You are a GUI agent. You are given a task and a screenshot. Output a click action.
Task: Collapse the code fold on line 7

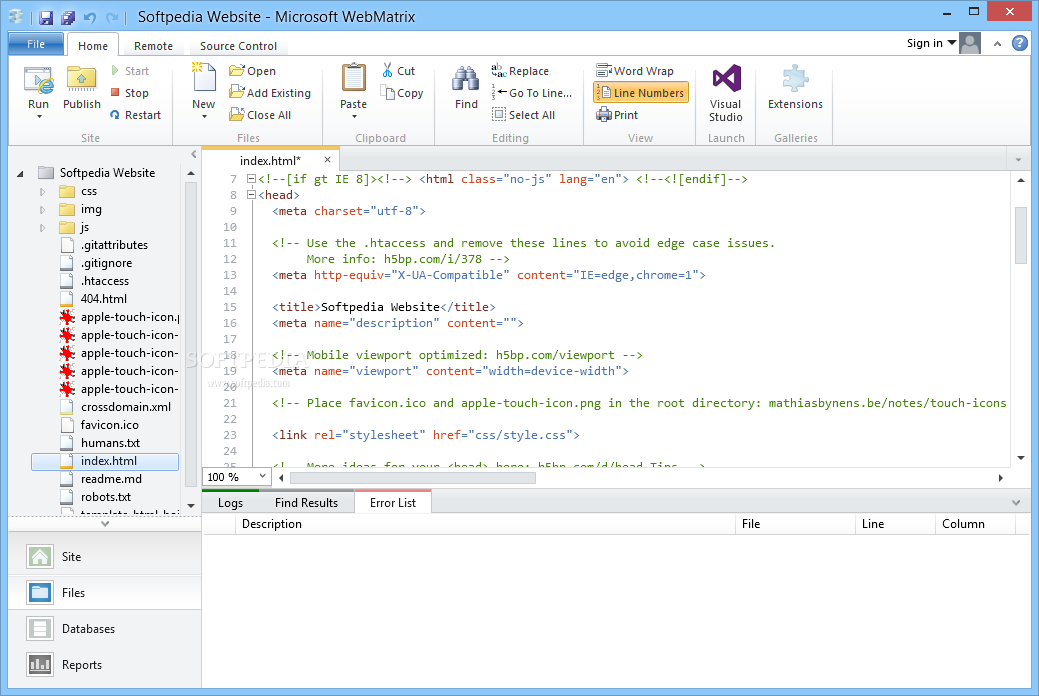[x=251, y=179]
